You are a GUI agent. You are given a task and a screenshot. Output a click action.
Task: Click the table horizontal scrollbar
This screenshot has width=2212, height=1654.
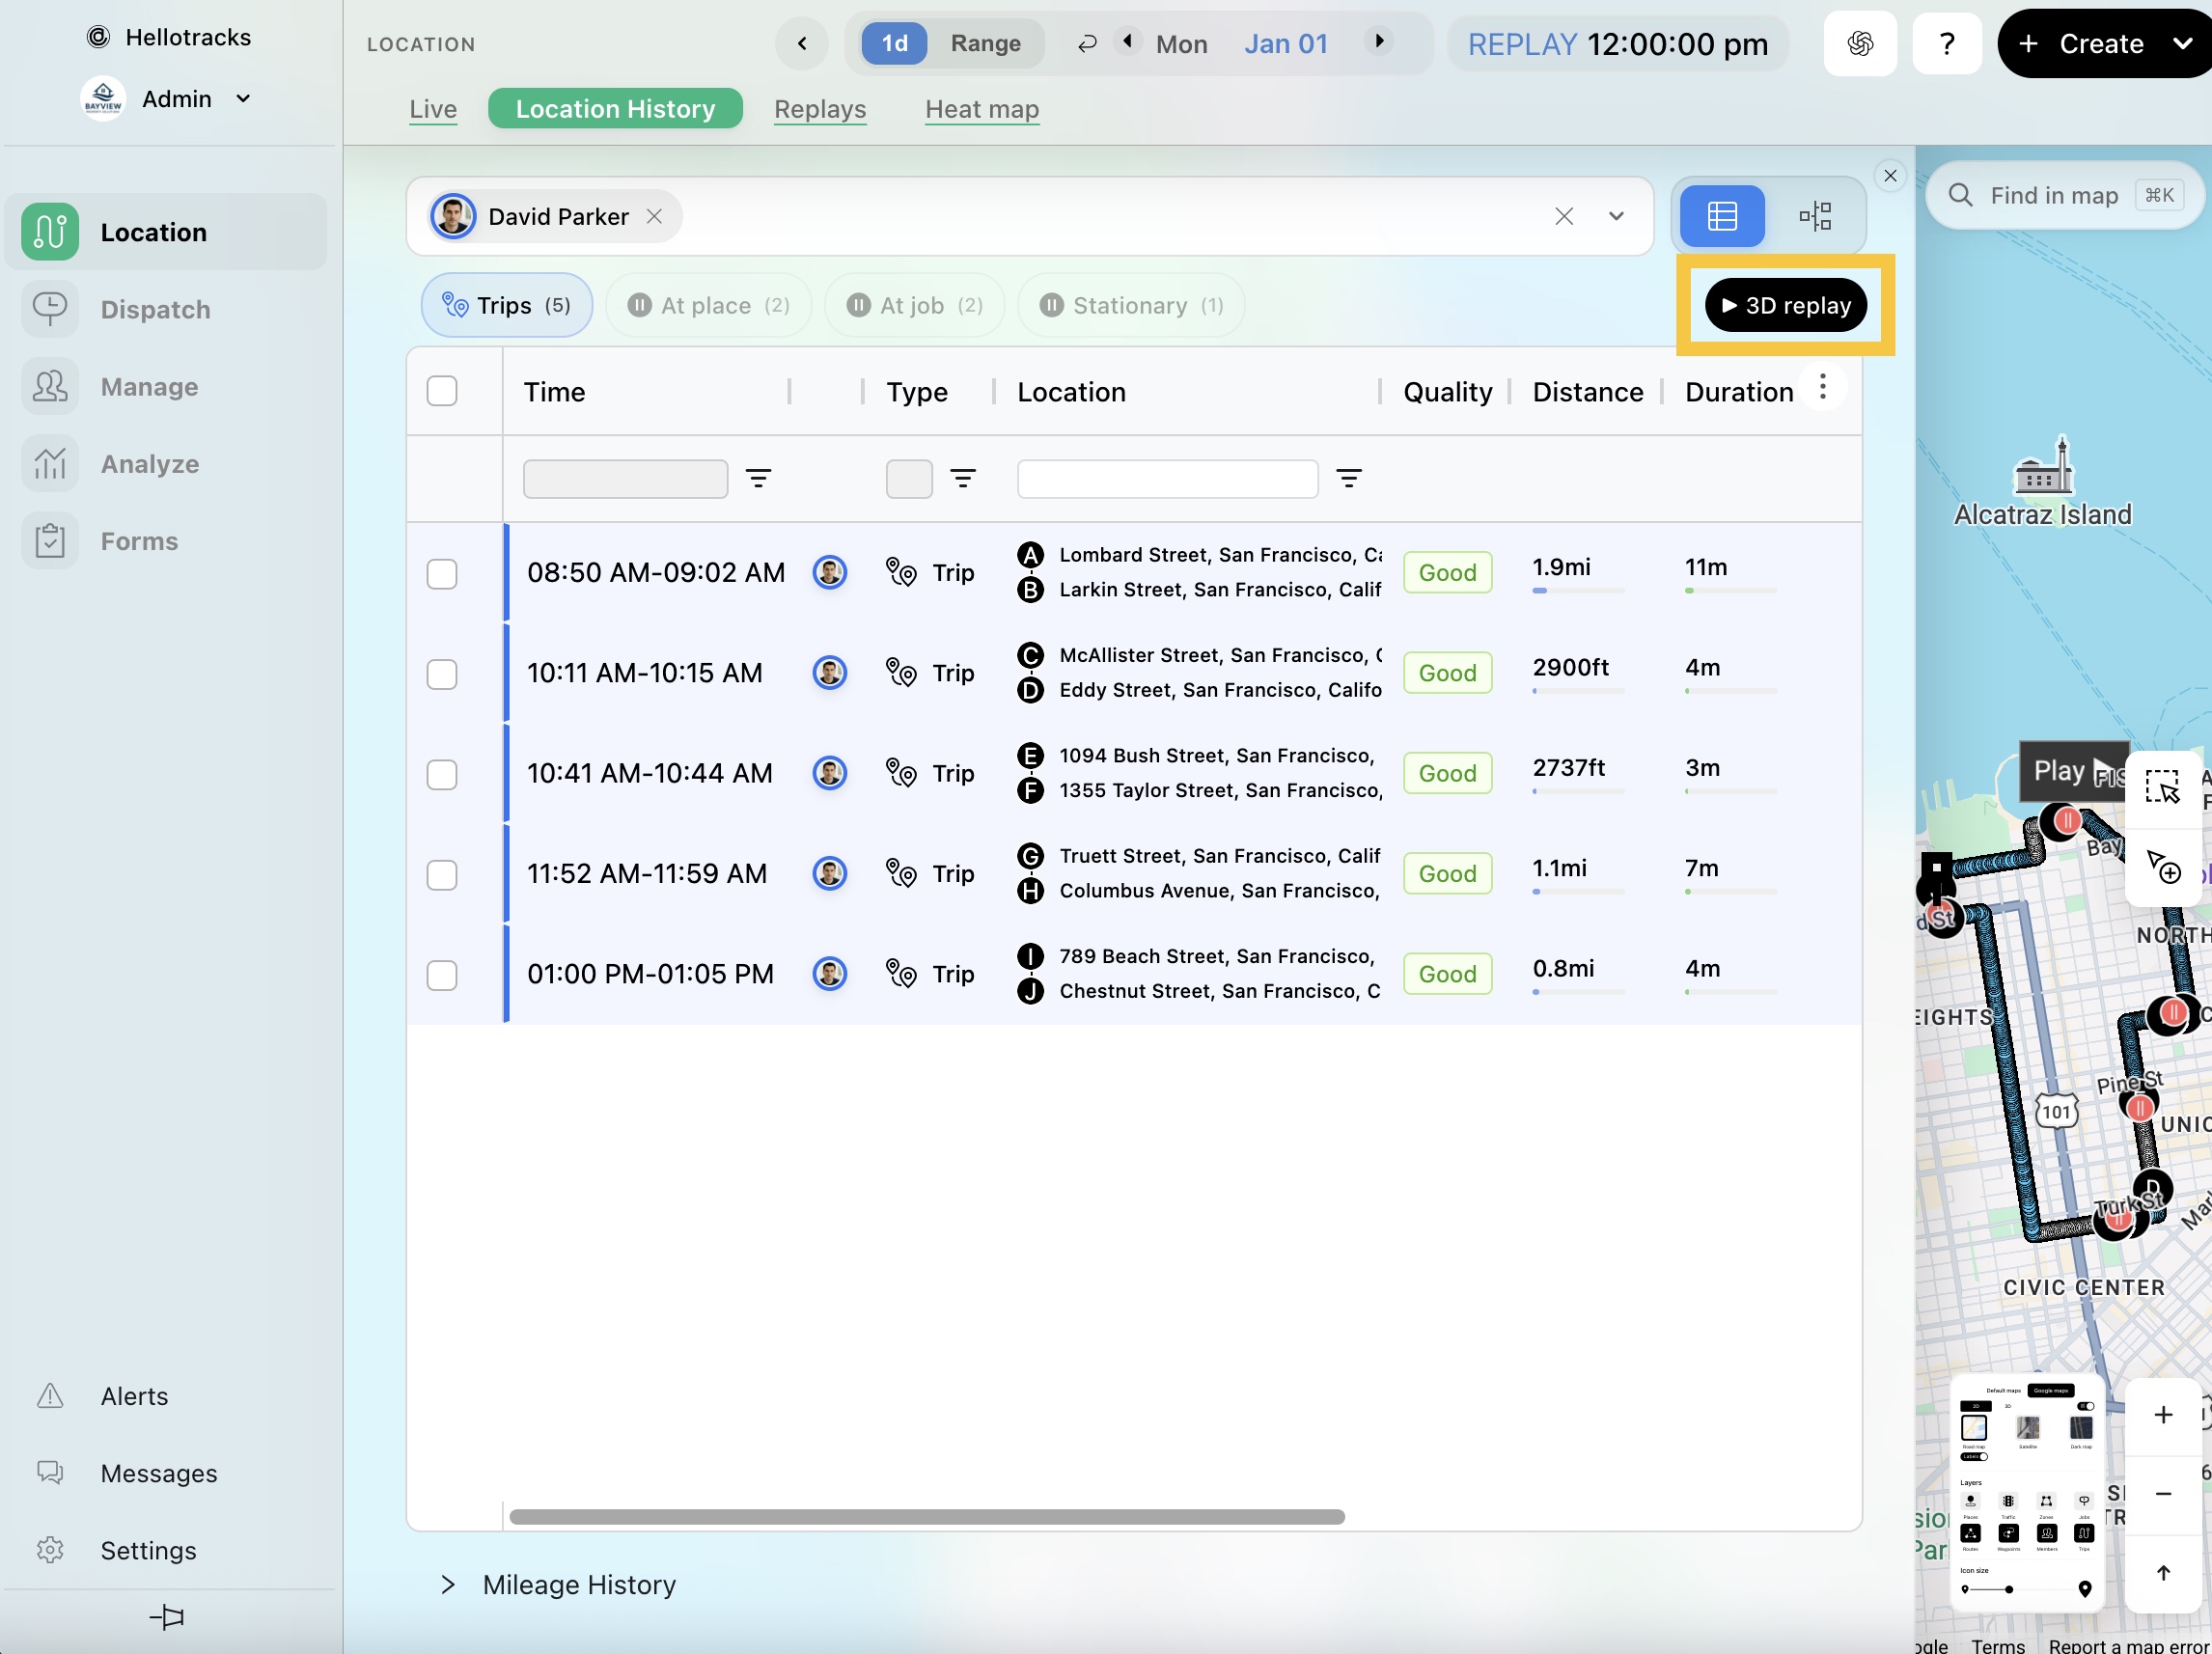(927, 1516)
